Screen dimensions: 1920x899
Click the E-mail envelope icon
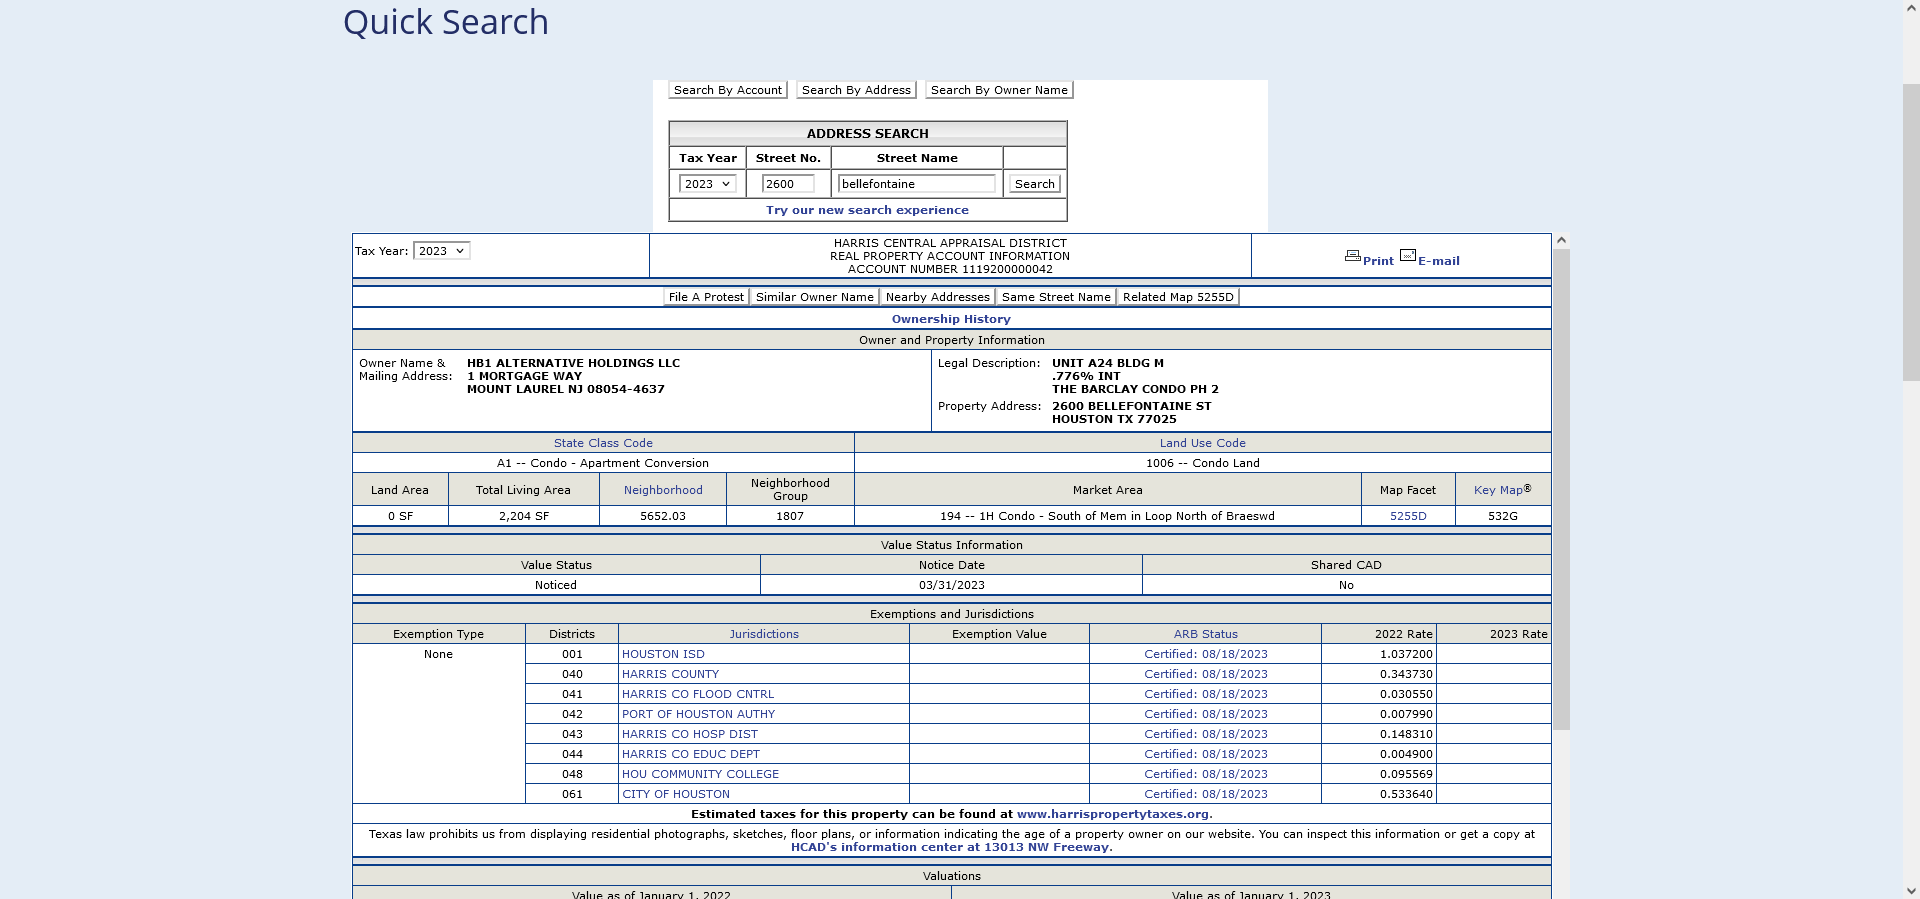pyautogui.click(x=1408, y=255)
